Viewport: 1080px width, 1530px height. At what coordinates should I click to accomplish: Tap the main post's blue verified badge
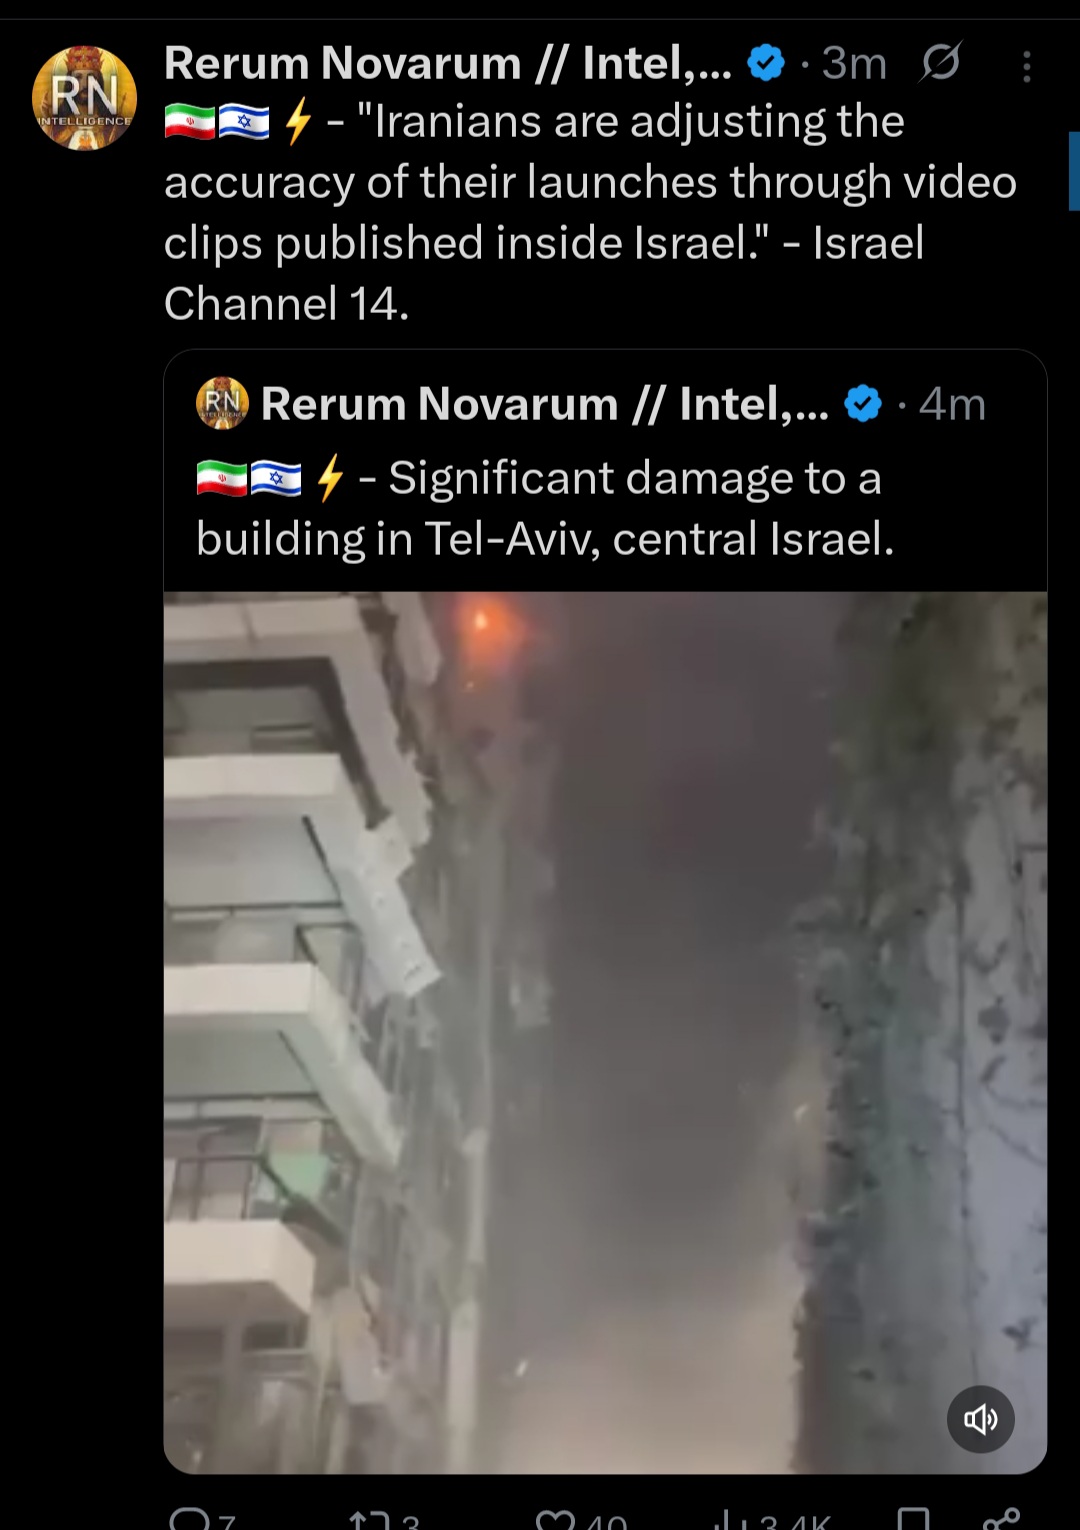pyautogui.click(x=766, y=63)
